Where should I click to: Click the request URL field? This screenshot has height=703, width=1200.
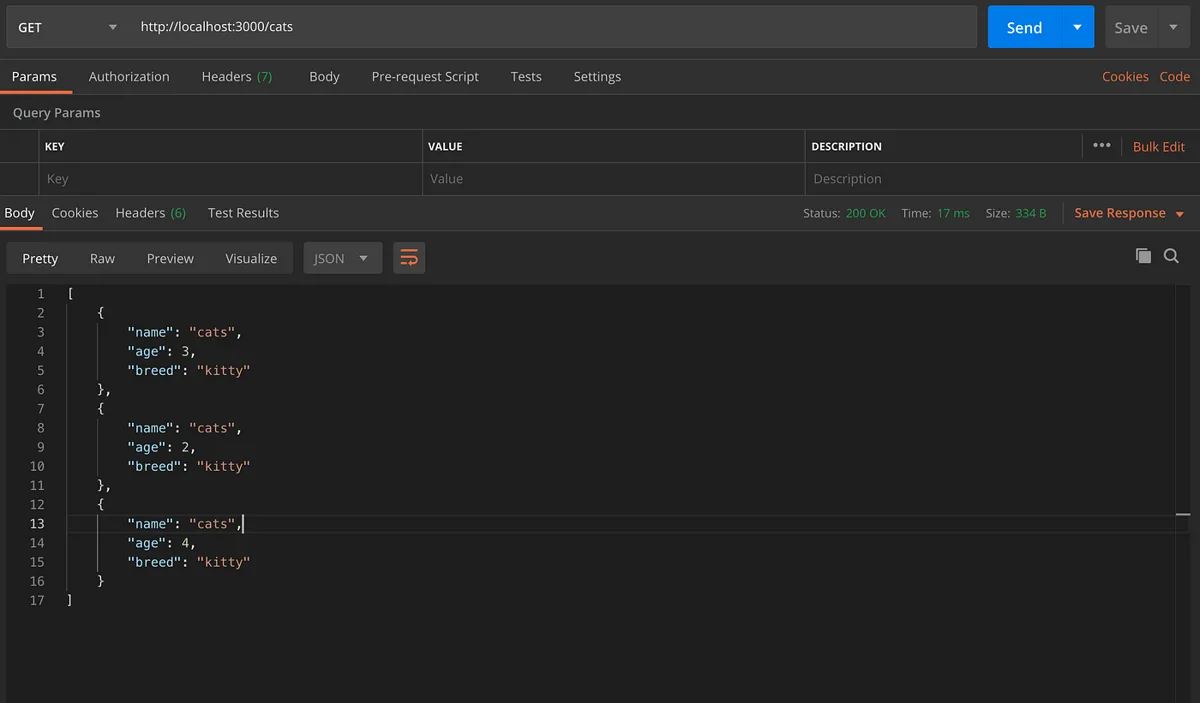(554, 27)
